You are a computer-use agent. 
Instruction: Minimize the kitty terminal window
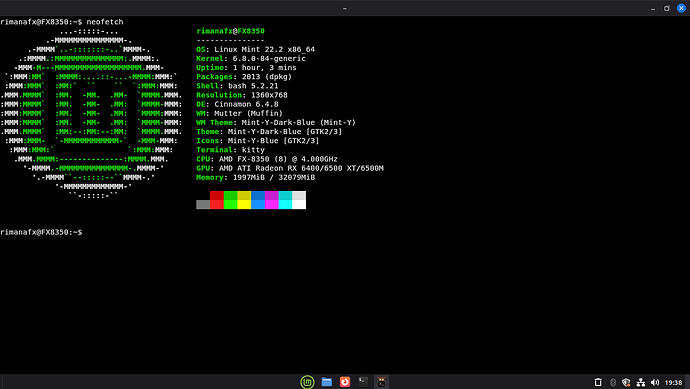click(653, 8)
